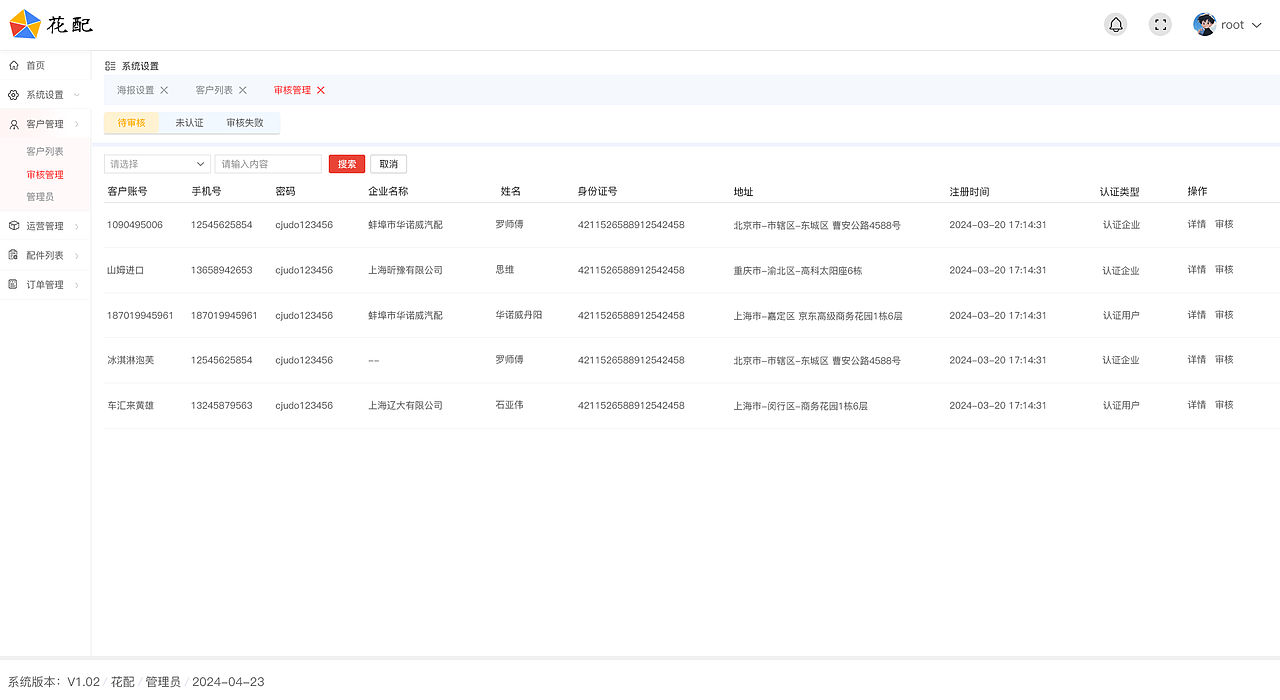Click the name 华诺威丹阳
The width and height of the screenshot is (1280, 700).
(x=518, y=315)
